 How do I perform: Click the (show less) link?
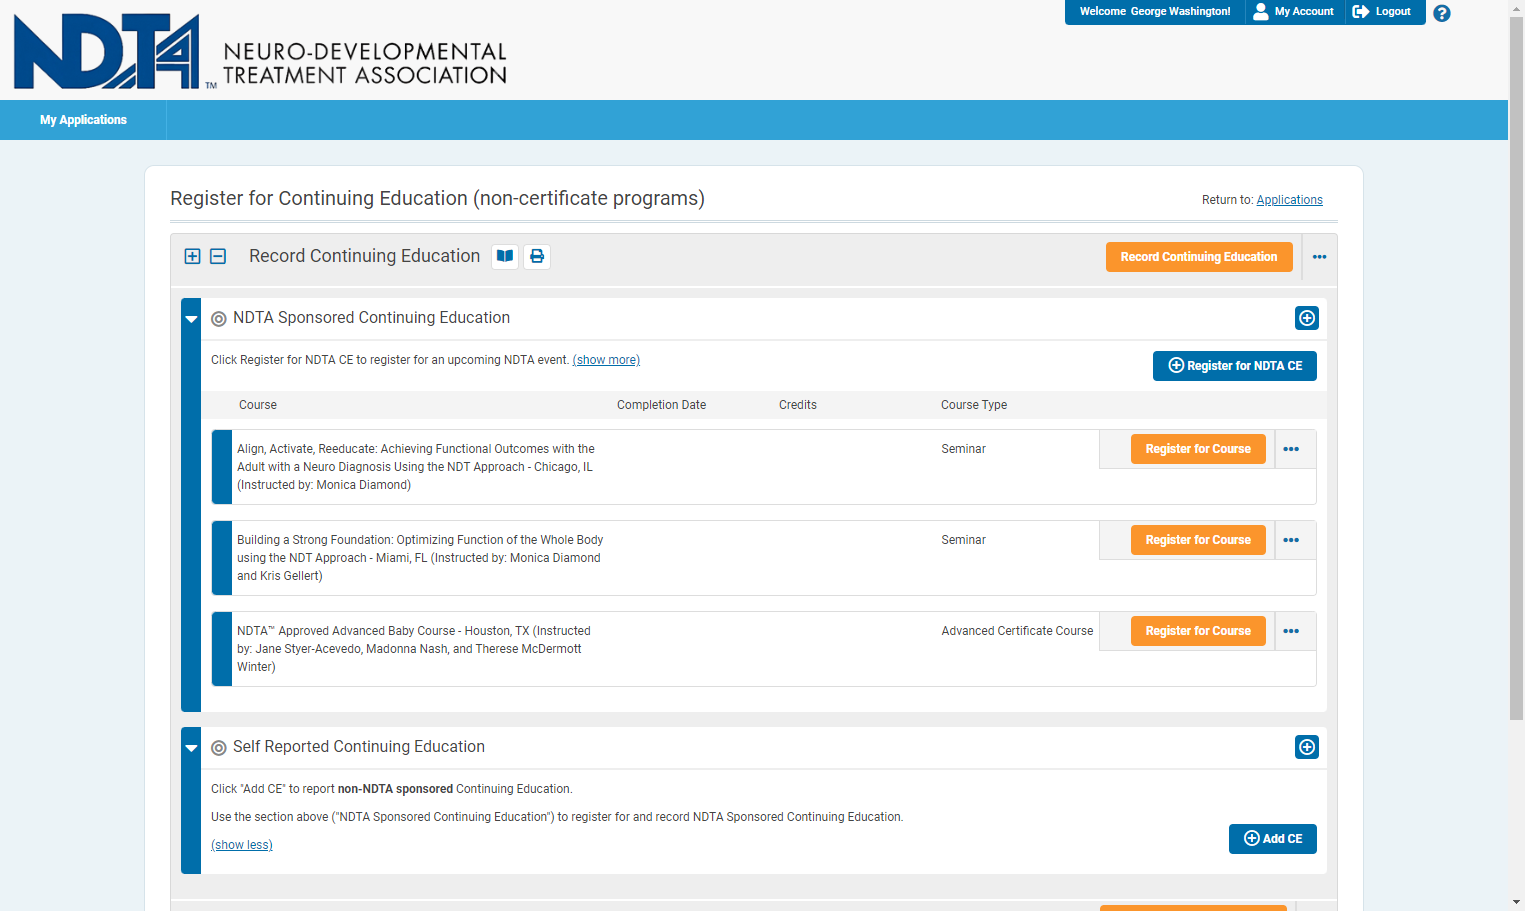(242, 845)
